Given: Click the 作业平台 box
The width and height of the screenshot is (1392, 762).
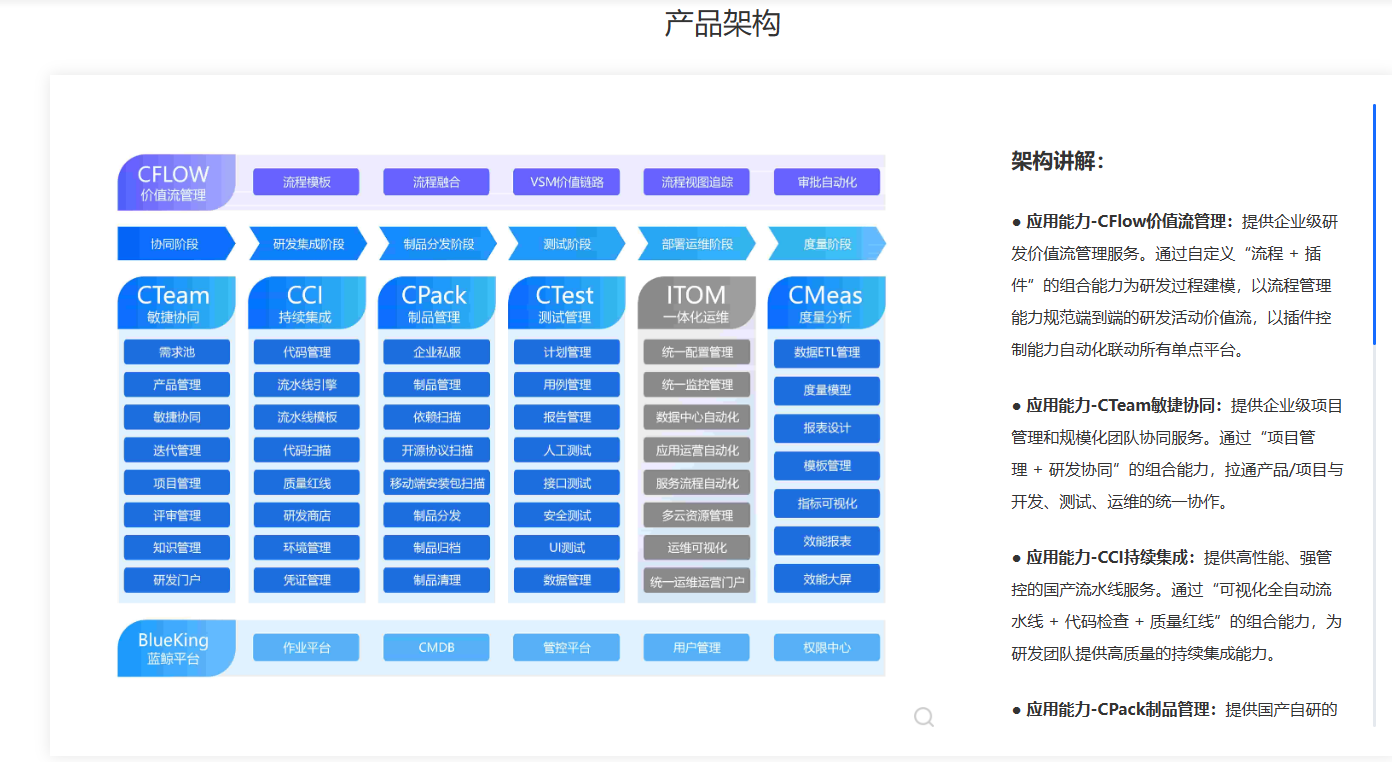Looking at the screenshot, I should point(307,647).
